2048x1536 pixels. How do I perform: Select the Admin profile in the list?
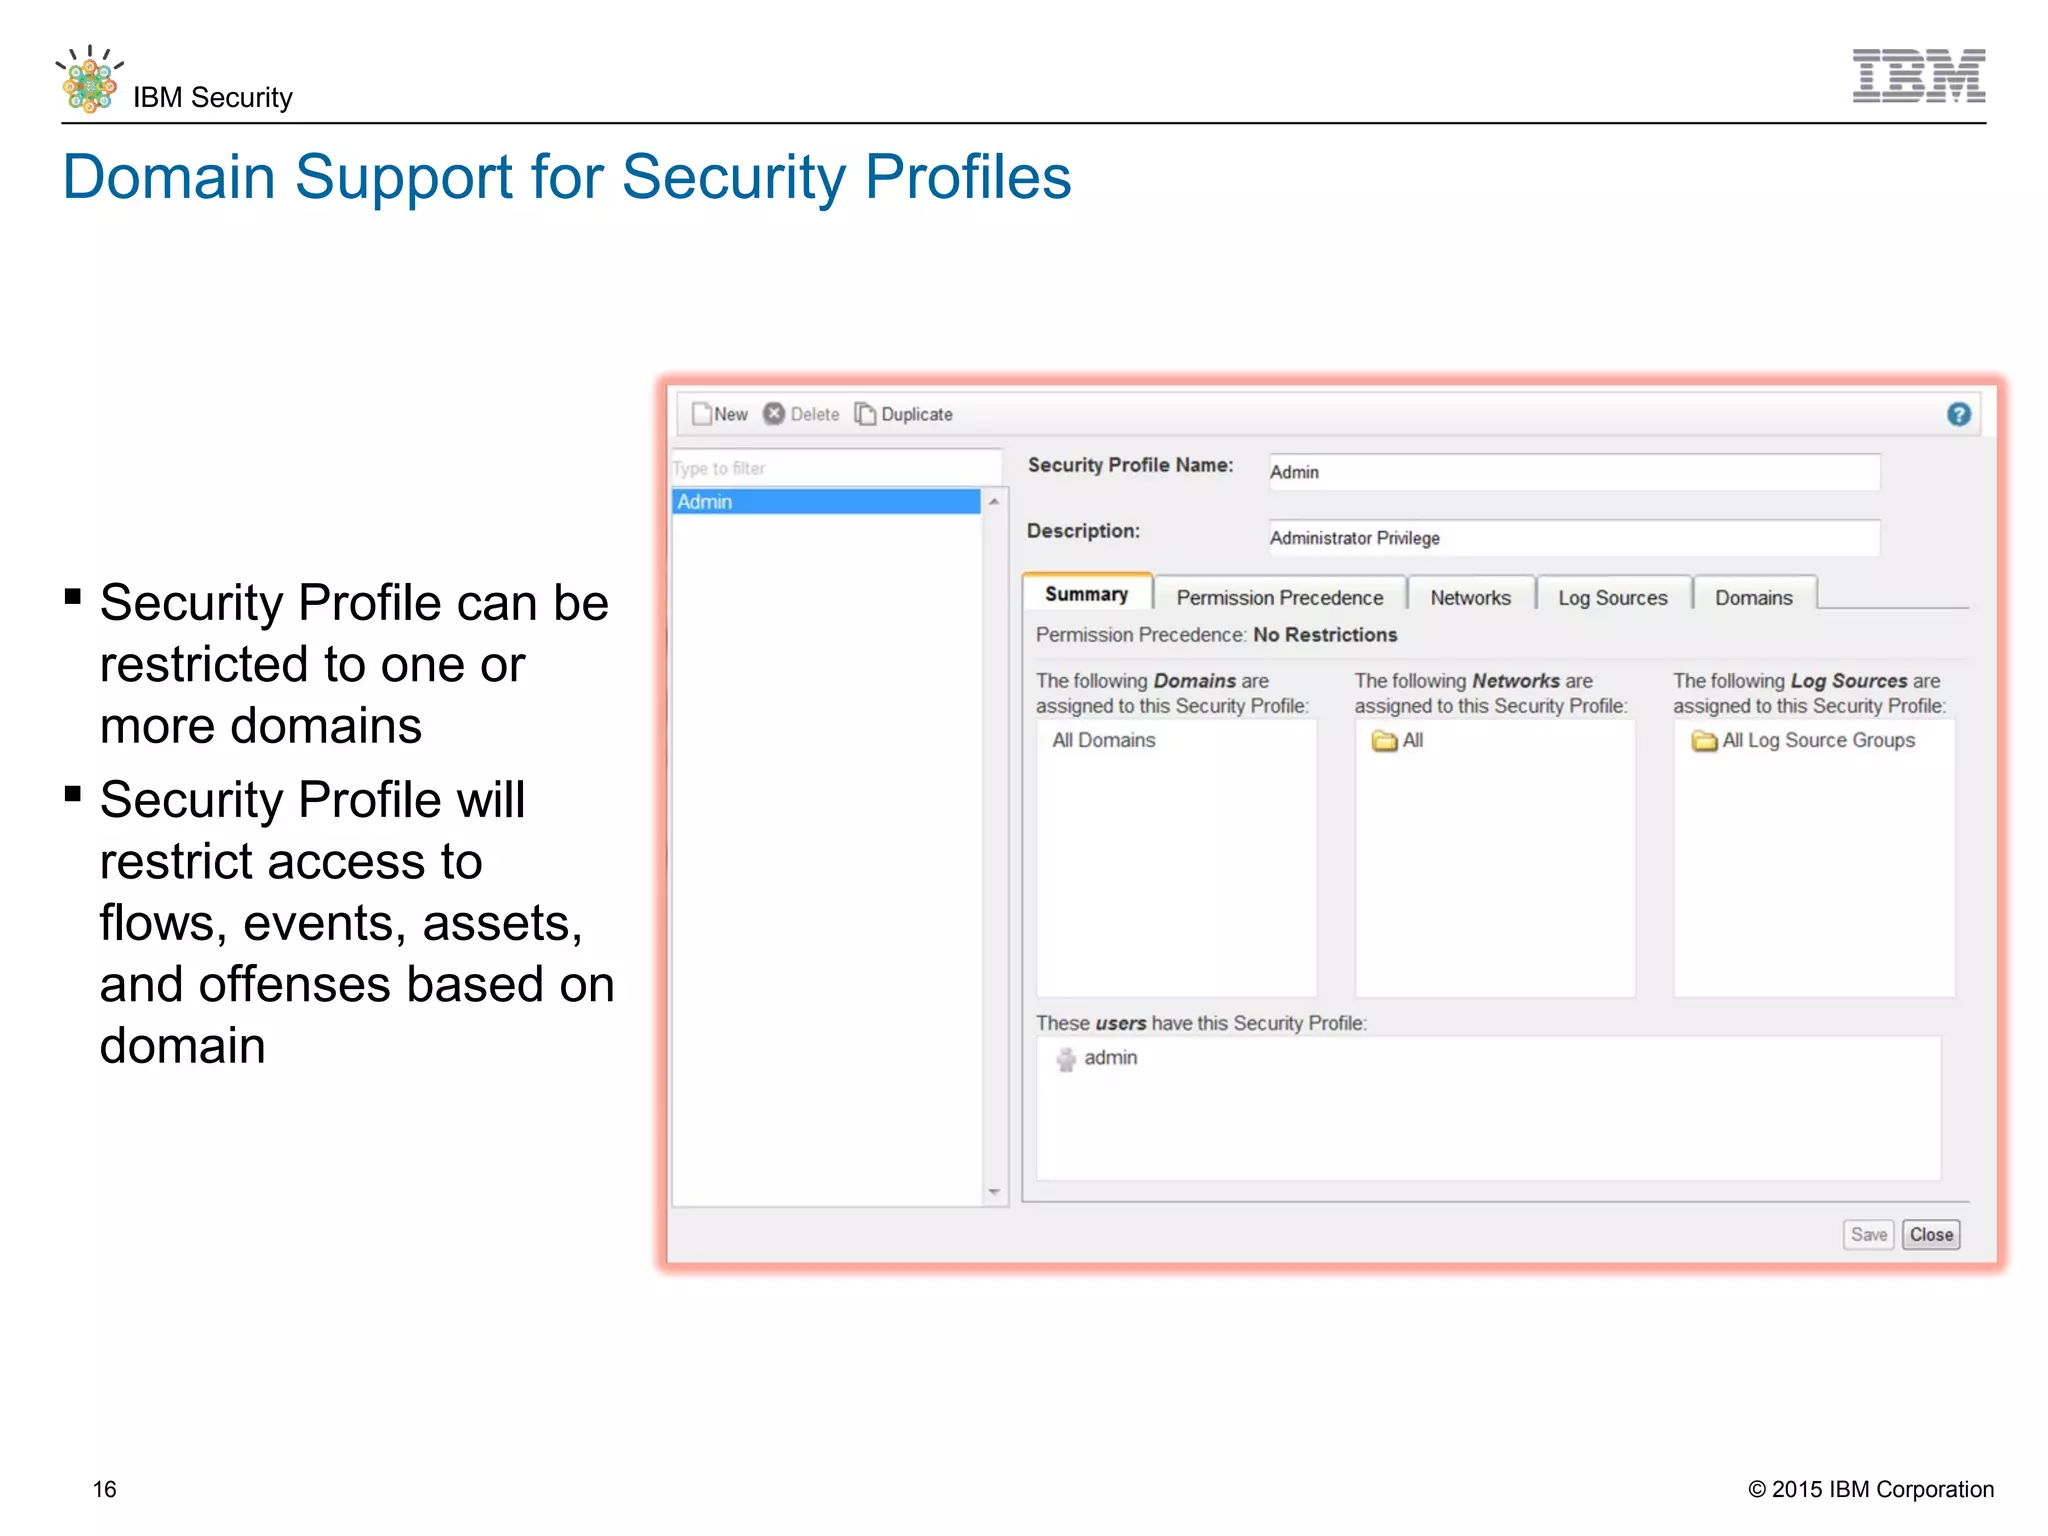point(826,502)
